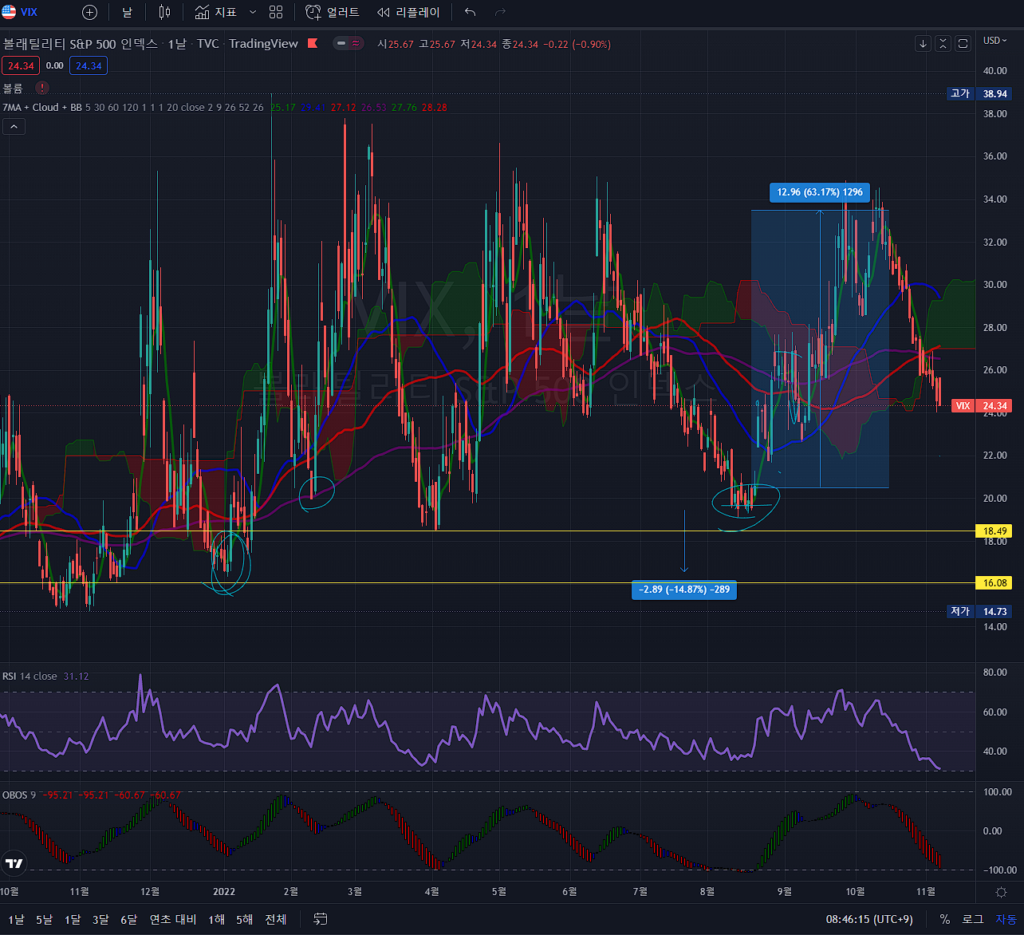
Task: Select the 6달 time range
Action: pos(128,919)
